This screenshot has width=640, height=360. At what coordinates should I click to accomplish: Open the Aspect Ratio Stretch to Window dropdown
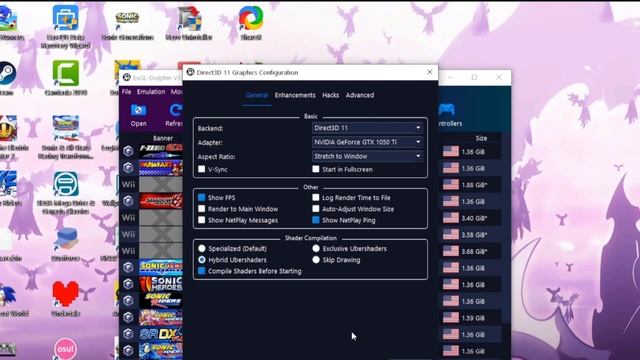(x=367, y=156)
